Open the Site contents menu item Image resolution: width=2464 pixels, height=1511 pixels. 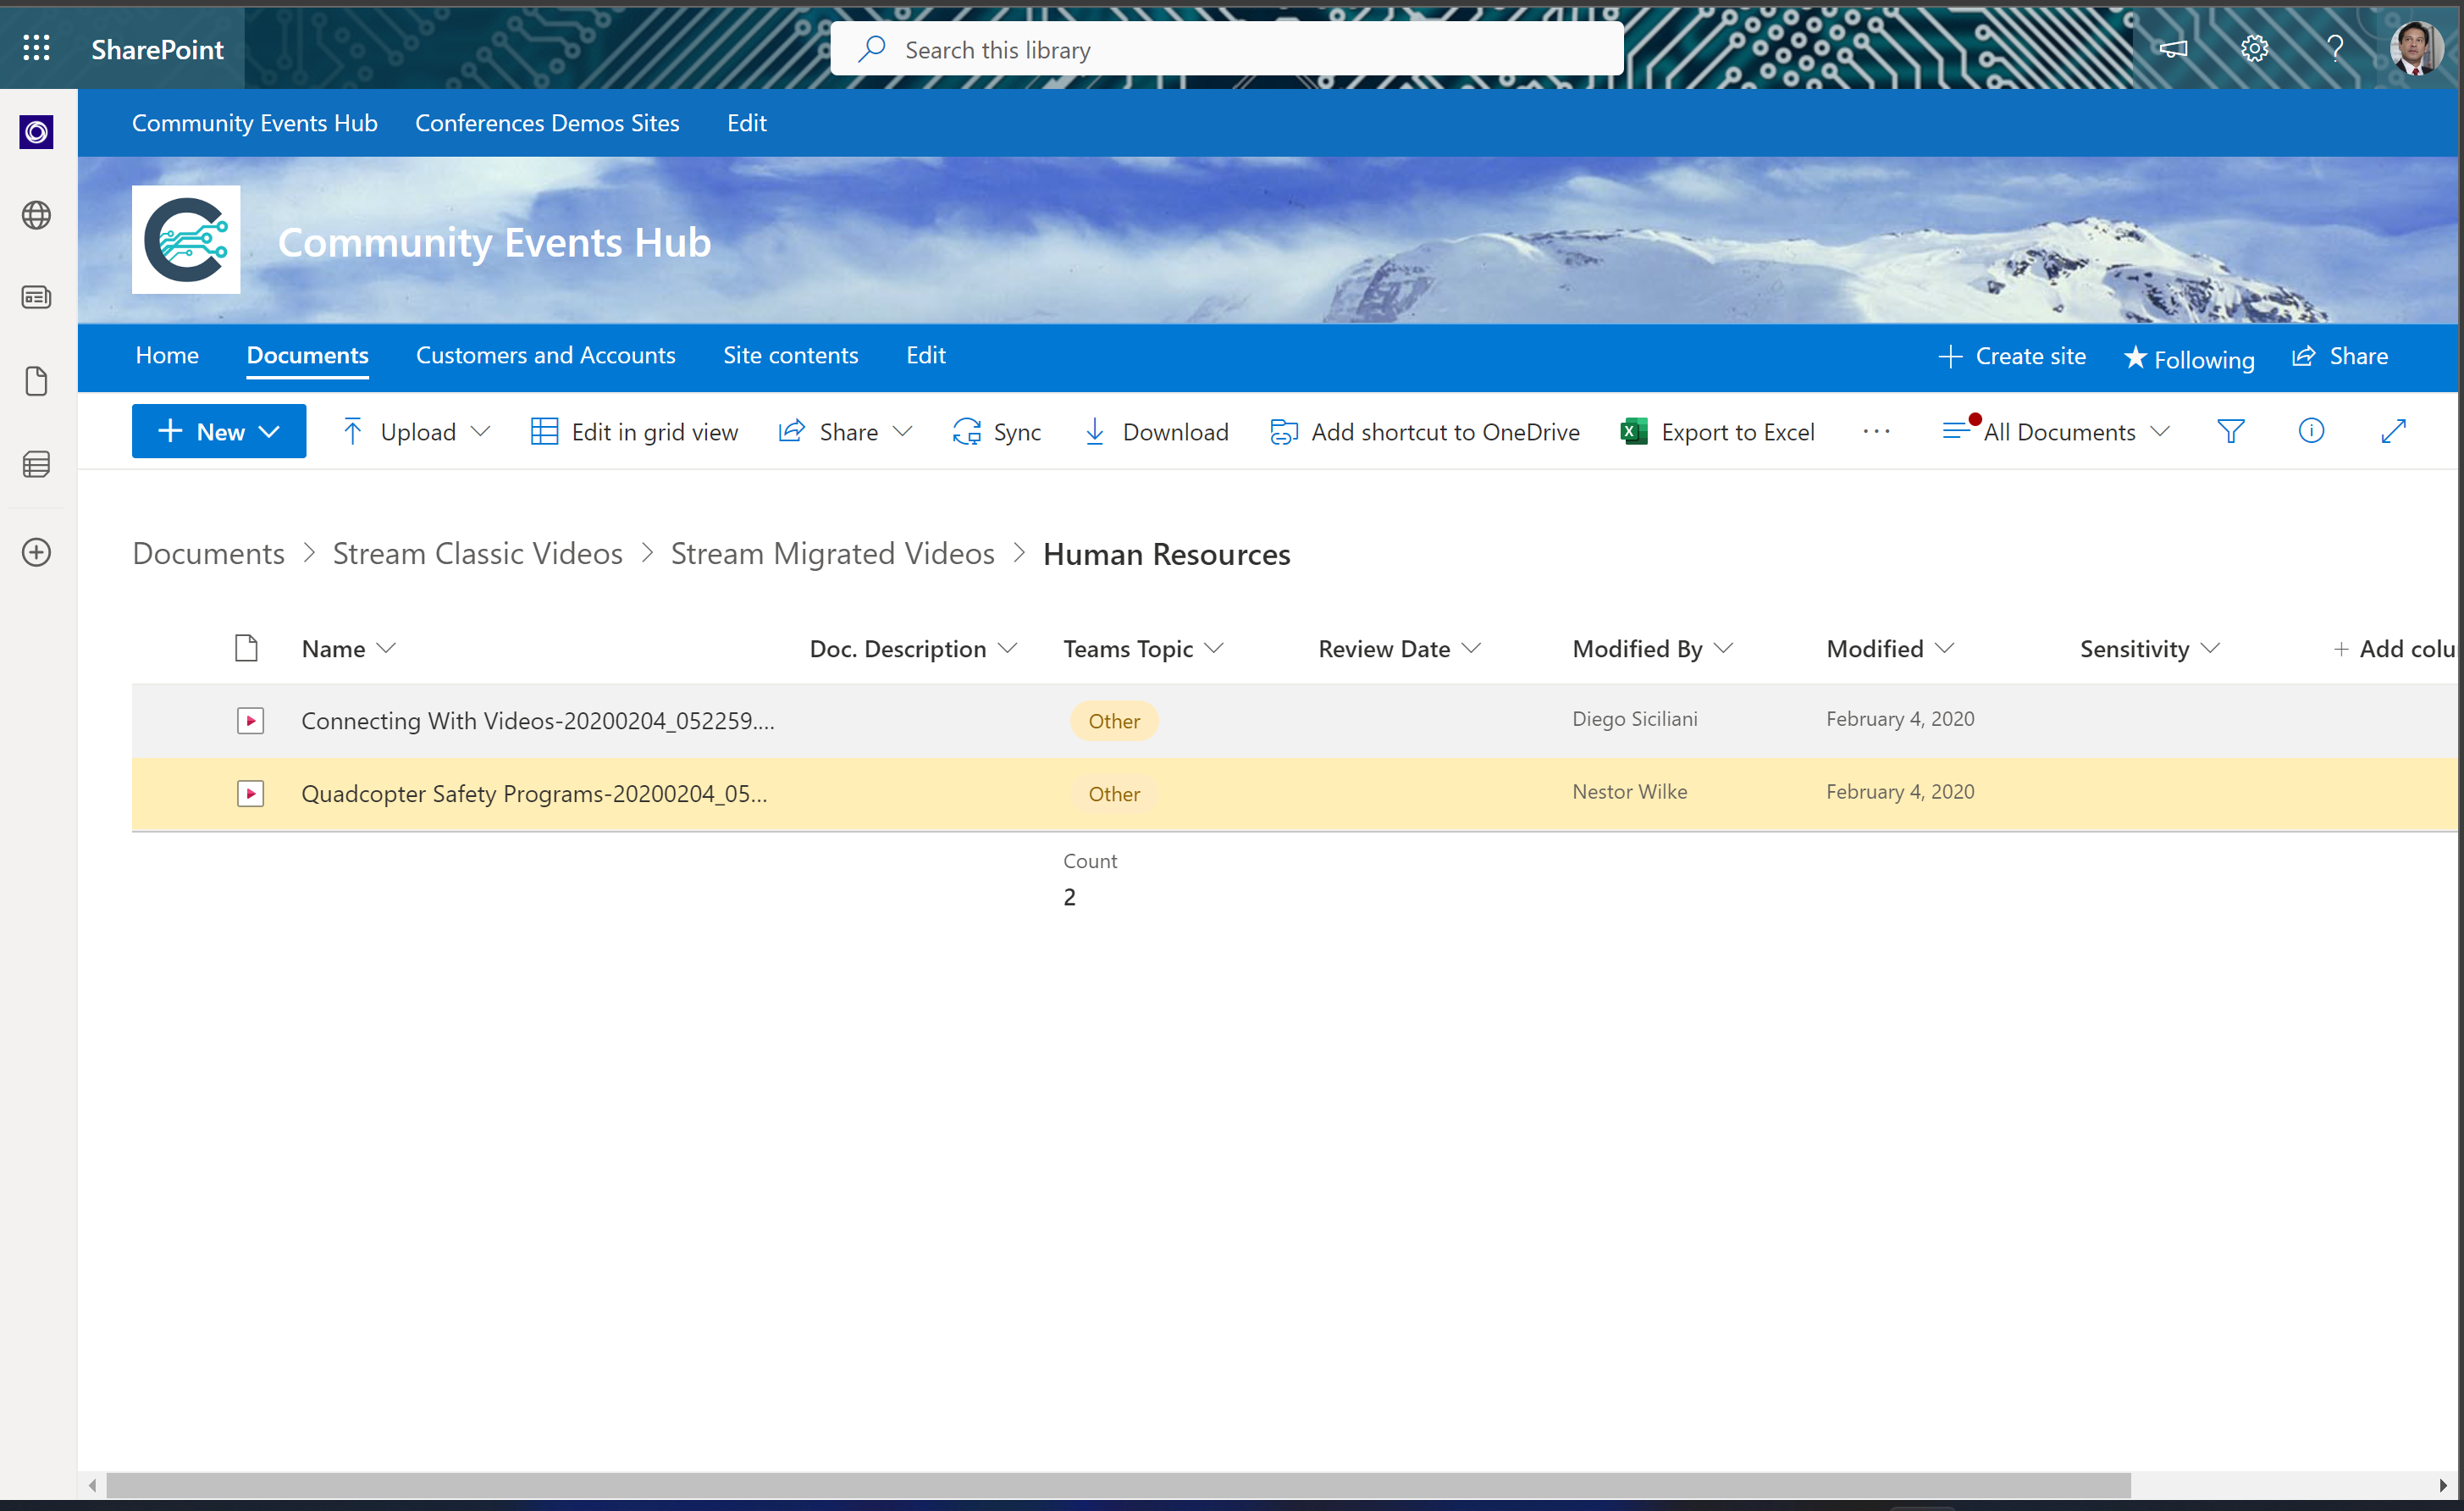pos(790,355)
